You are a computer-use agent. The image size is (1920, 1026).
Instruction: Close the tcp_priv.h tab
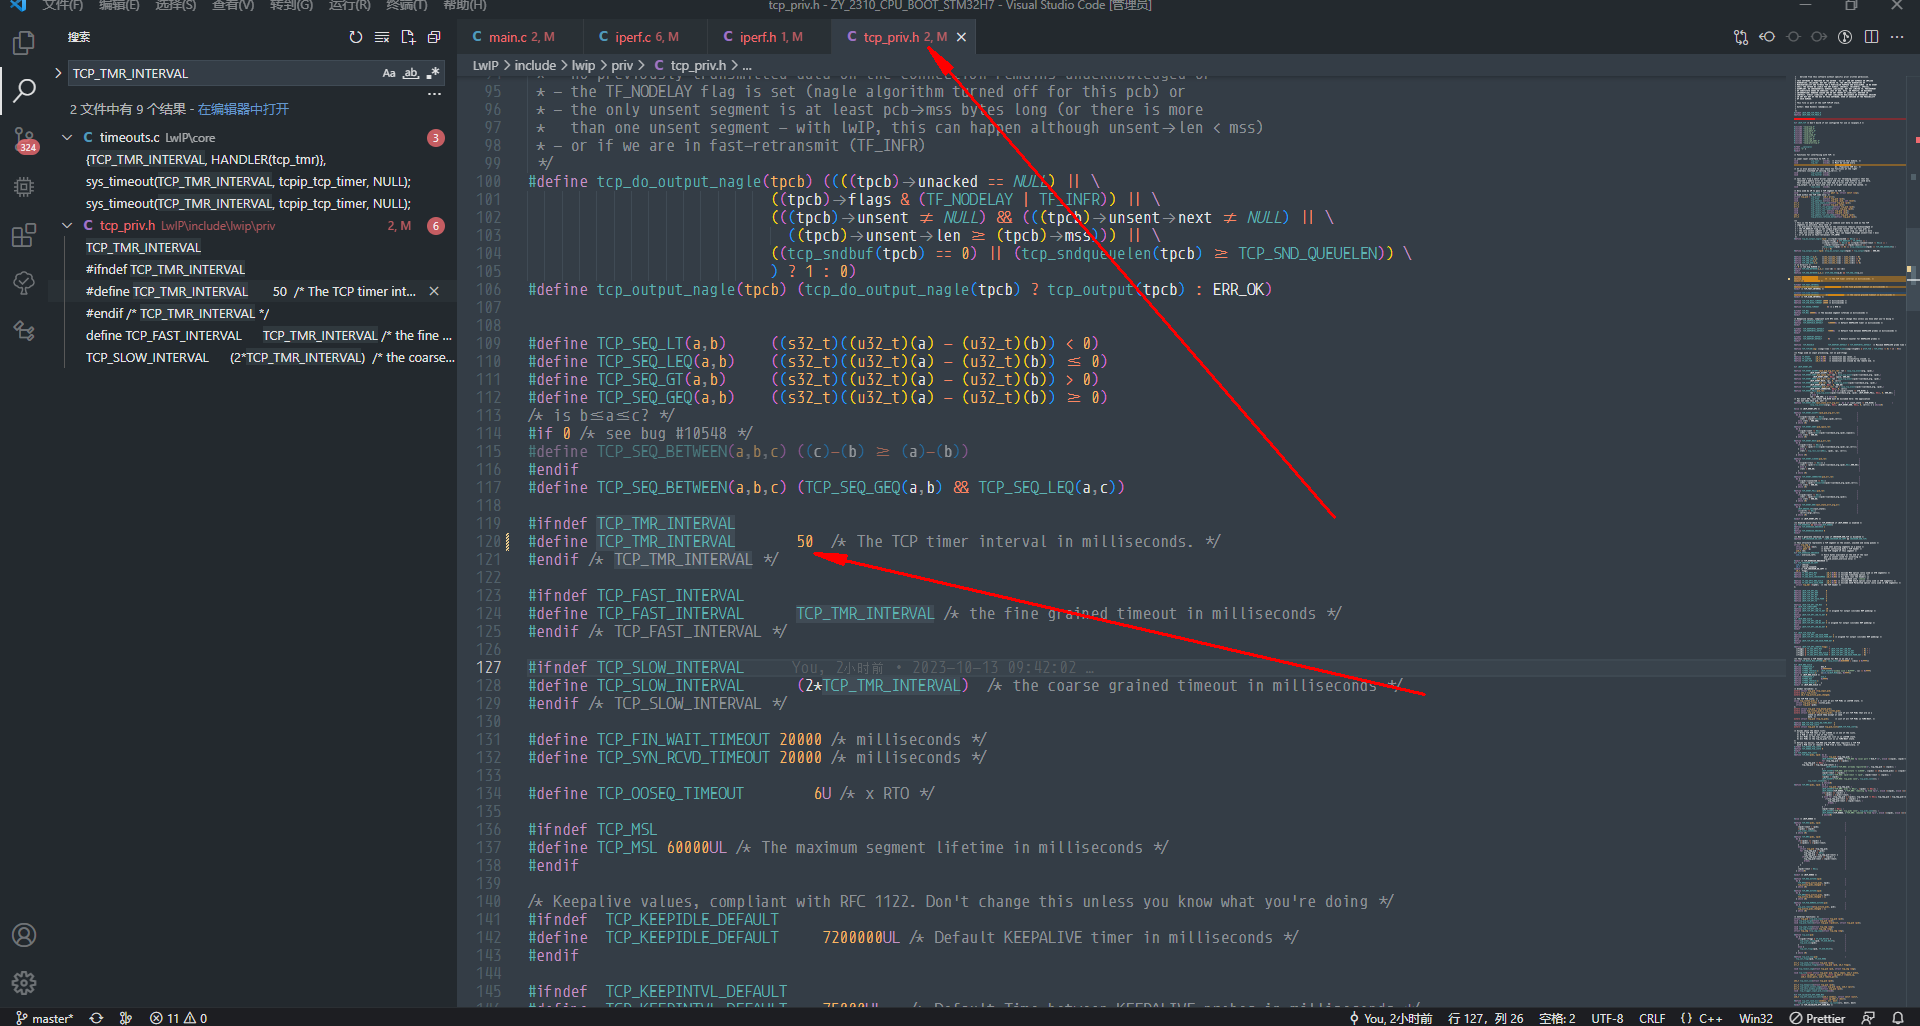961,37
